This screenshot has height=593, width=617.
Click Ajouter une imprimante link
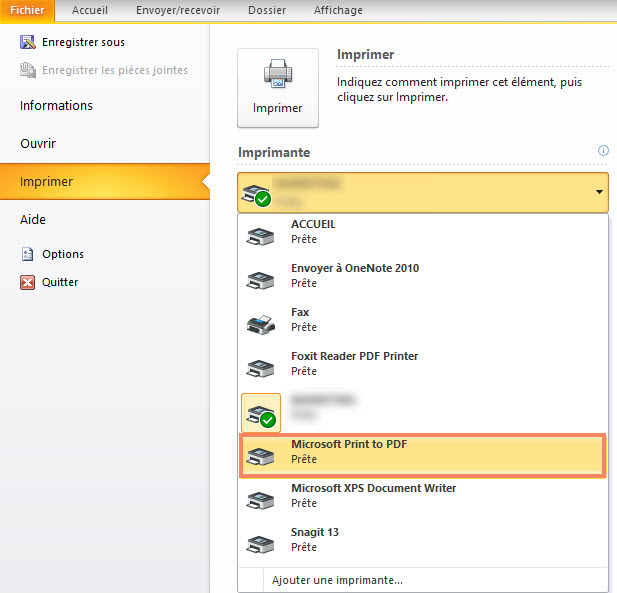[337, 580]
